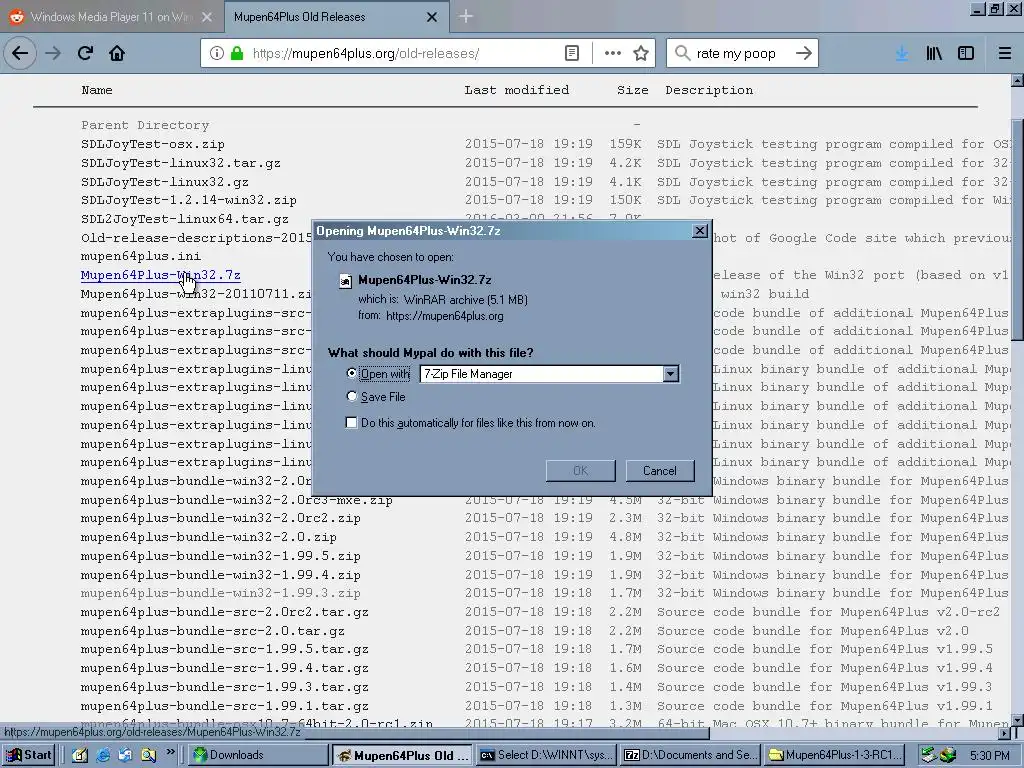Click the file icon beside Mupen64Plus-Win32.7z
Screen dimensions: 1024x768
click(345, 281)
